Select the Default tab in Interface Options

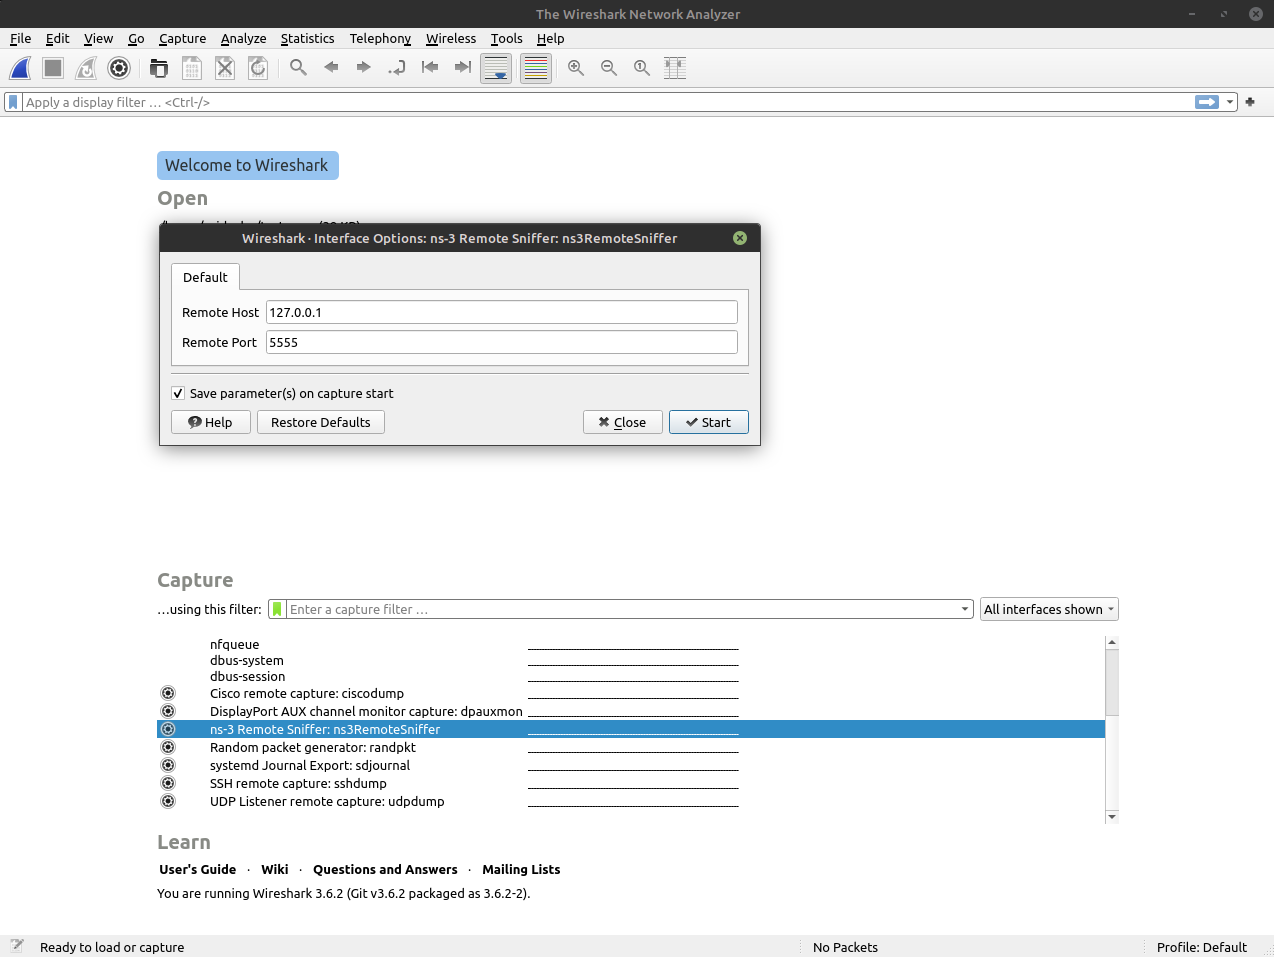(205, 277)
